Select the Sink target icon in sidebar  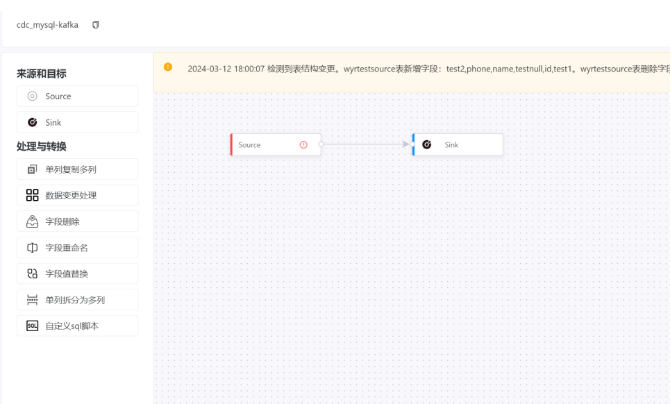[x=32, y=122]
